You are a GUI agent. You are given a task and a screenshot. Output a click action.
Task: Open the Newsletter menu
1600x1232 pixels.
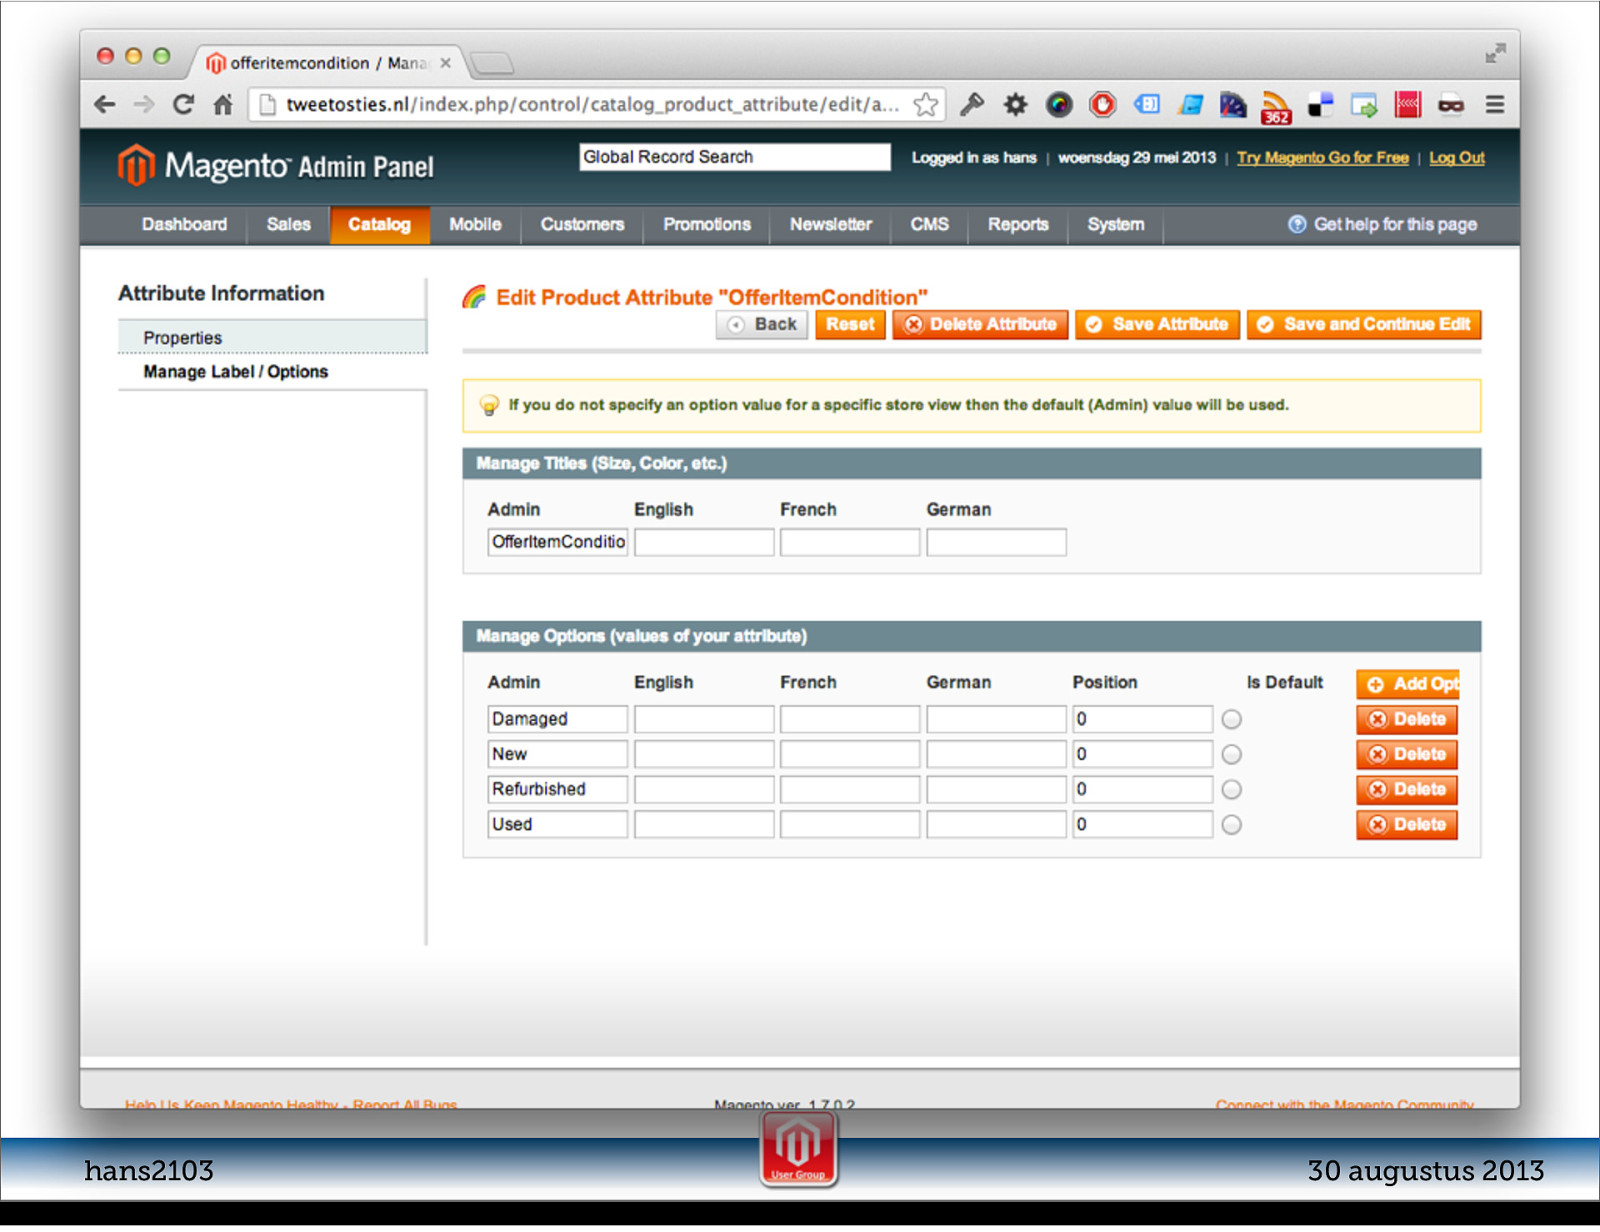[831, 225]
